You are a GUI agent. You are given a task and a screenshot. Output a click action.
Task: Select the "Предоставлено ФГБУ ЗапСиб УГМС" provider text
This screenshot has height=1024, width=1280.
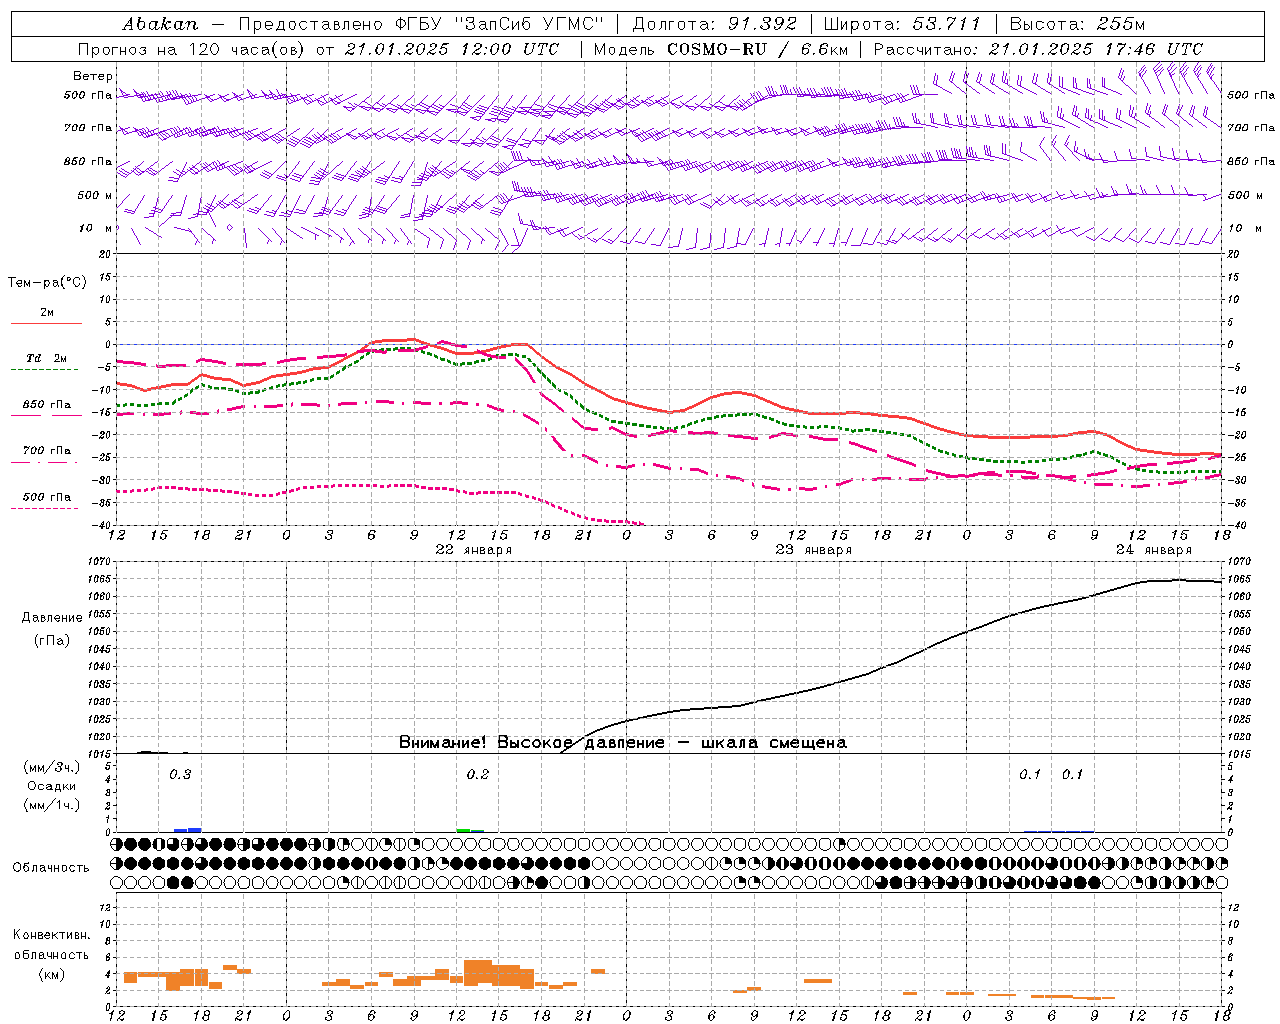[x=421, y=24]
